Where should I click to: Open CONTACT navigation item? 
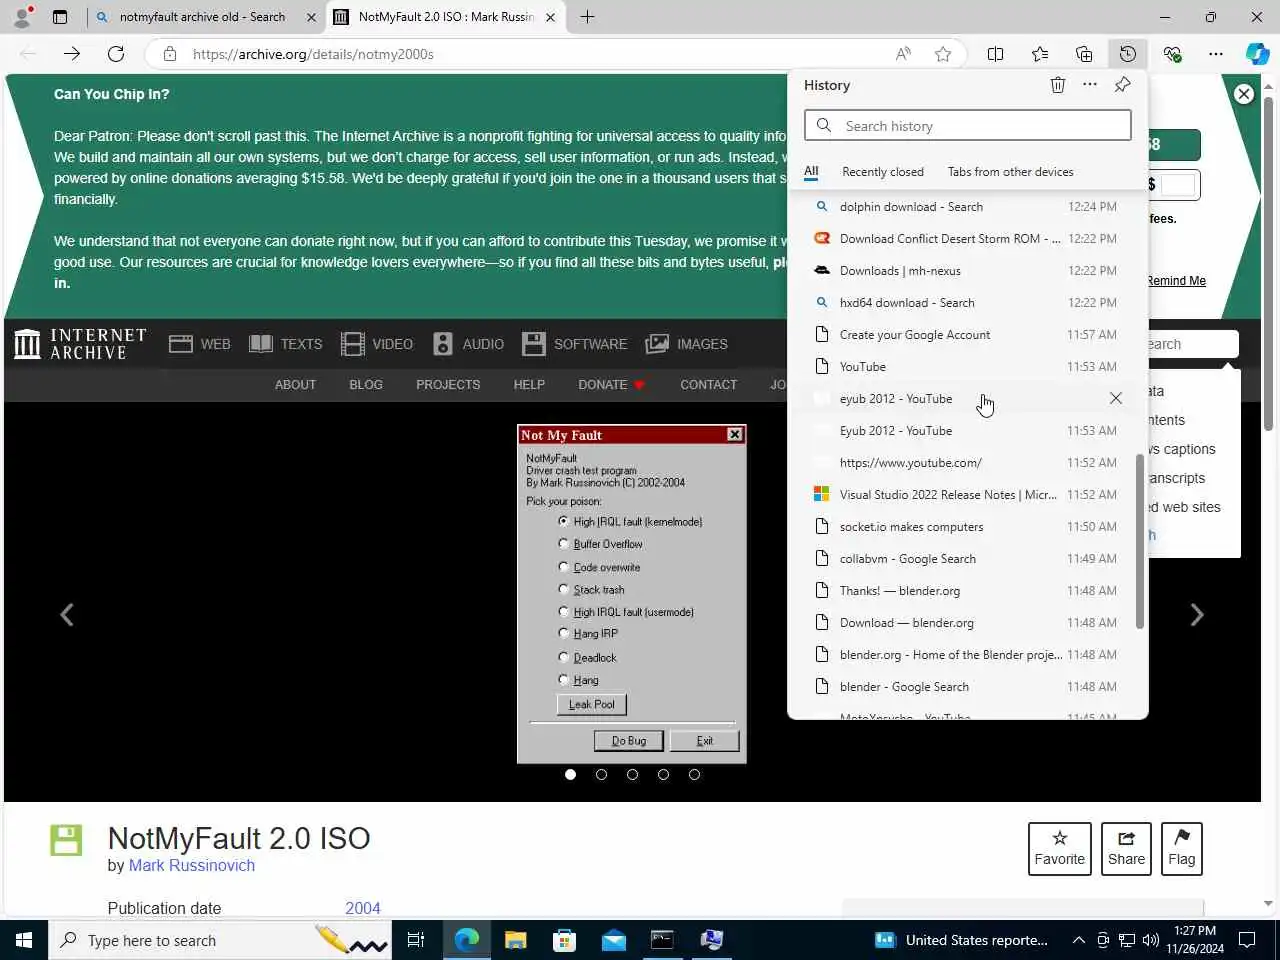coord(708,384)
